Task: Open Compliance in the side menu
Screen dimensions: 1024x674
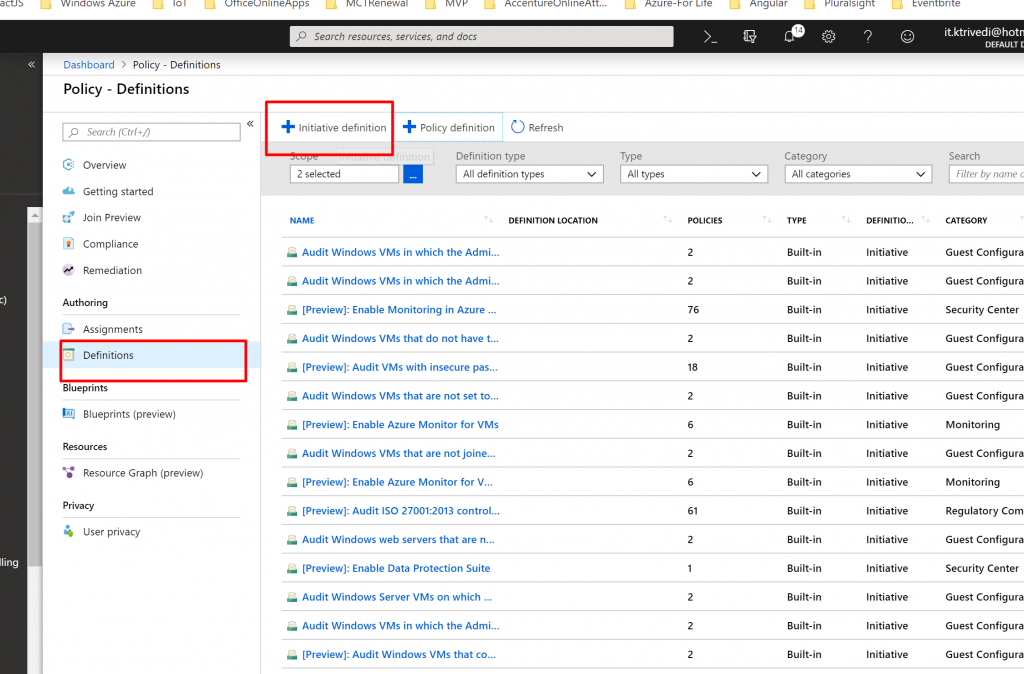Action: 110,244
